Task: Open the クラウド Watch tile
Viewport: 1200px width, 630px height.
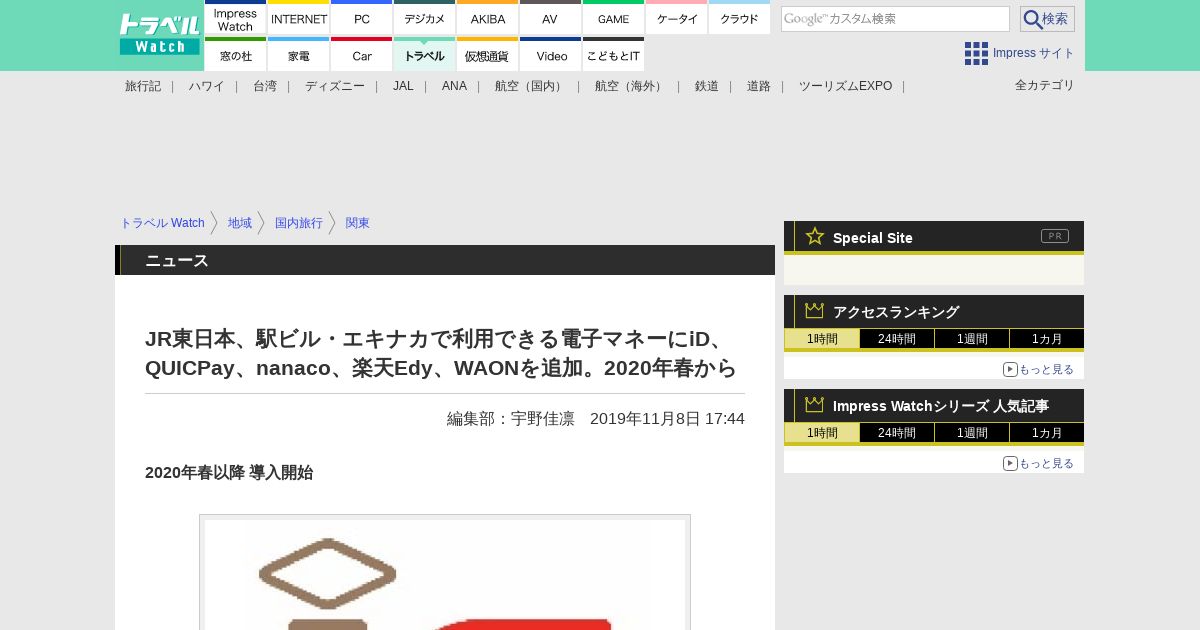Action: (x=739, y=17)
